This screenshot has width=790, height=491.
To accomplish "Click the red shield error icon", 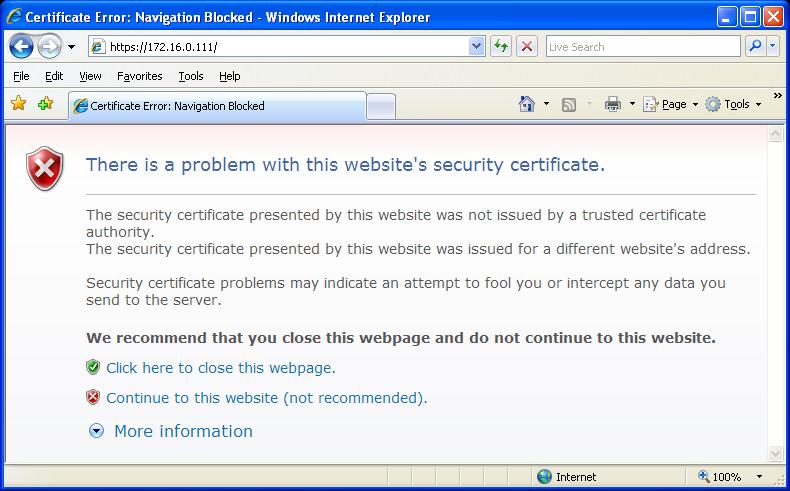I will 45,169.
